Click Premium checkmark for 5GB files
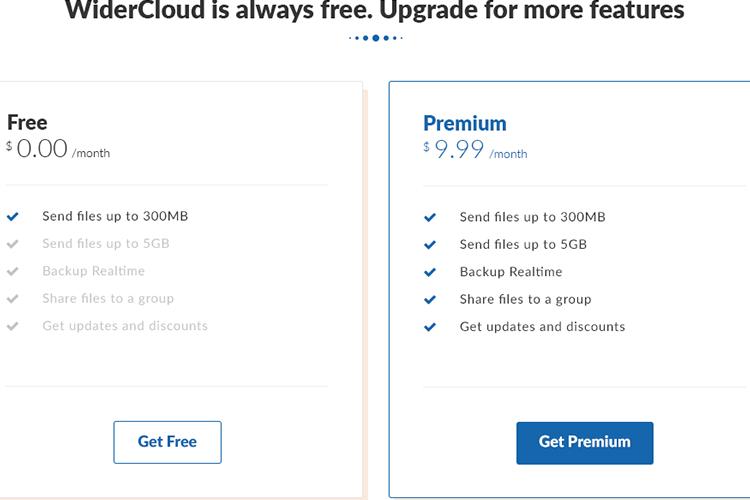Viewport: 750px width, 500px height. (x=430, y=245)
